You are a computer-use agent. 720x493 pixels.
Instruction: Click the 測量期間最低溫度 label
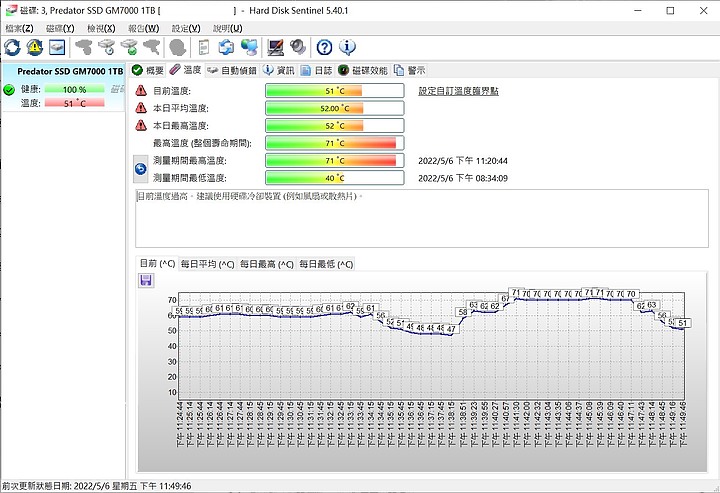[190, 178]
